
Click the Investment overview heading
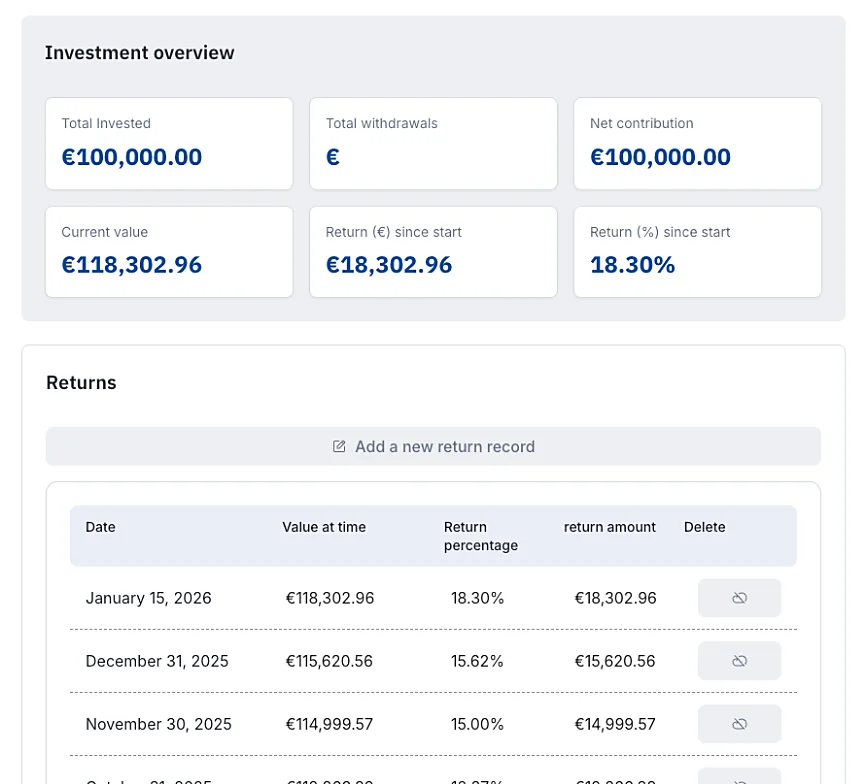click(139, 53)
